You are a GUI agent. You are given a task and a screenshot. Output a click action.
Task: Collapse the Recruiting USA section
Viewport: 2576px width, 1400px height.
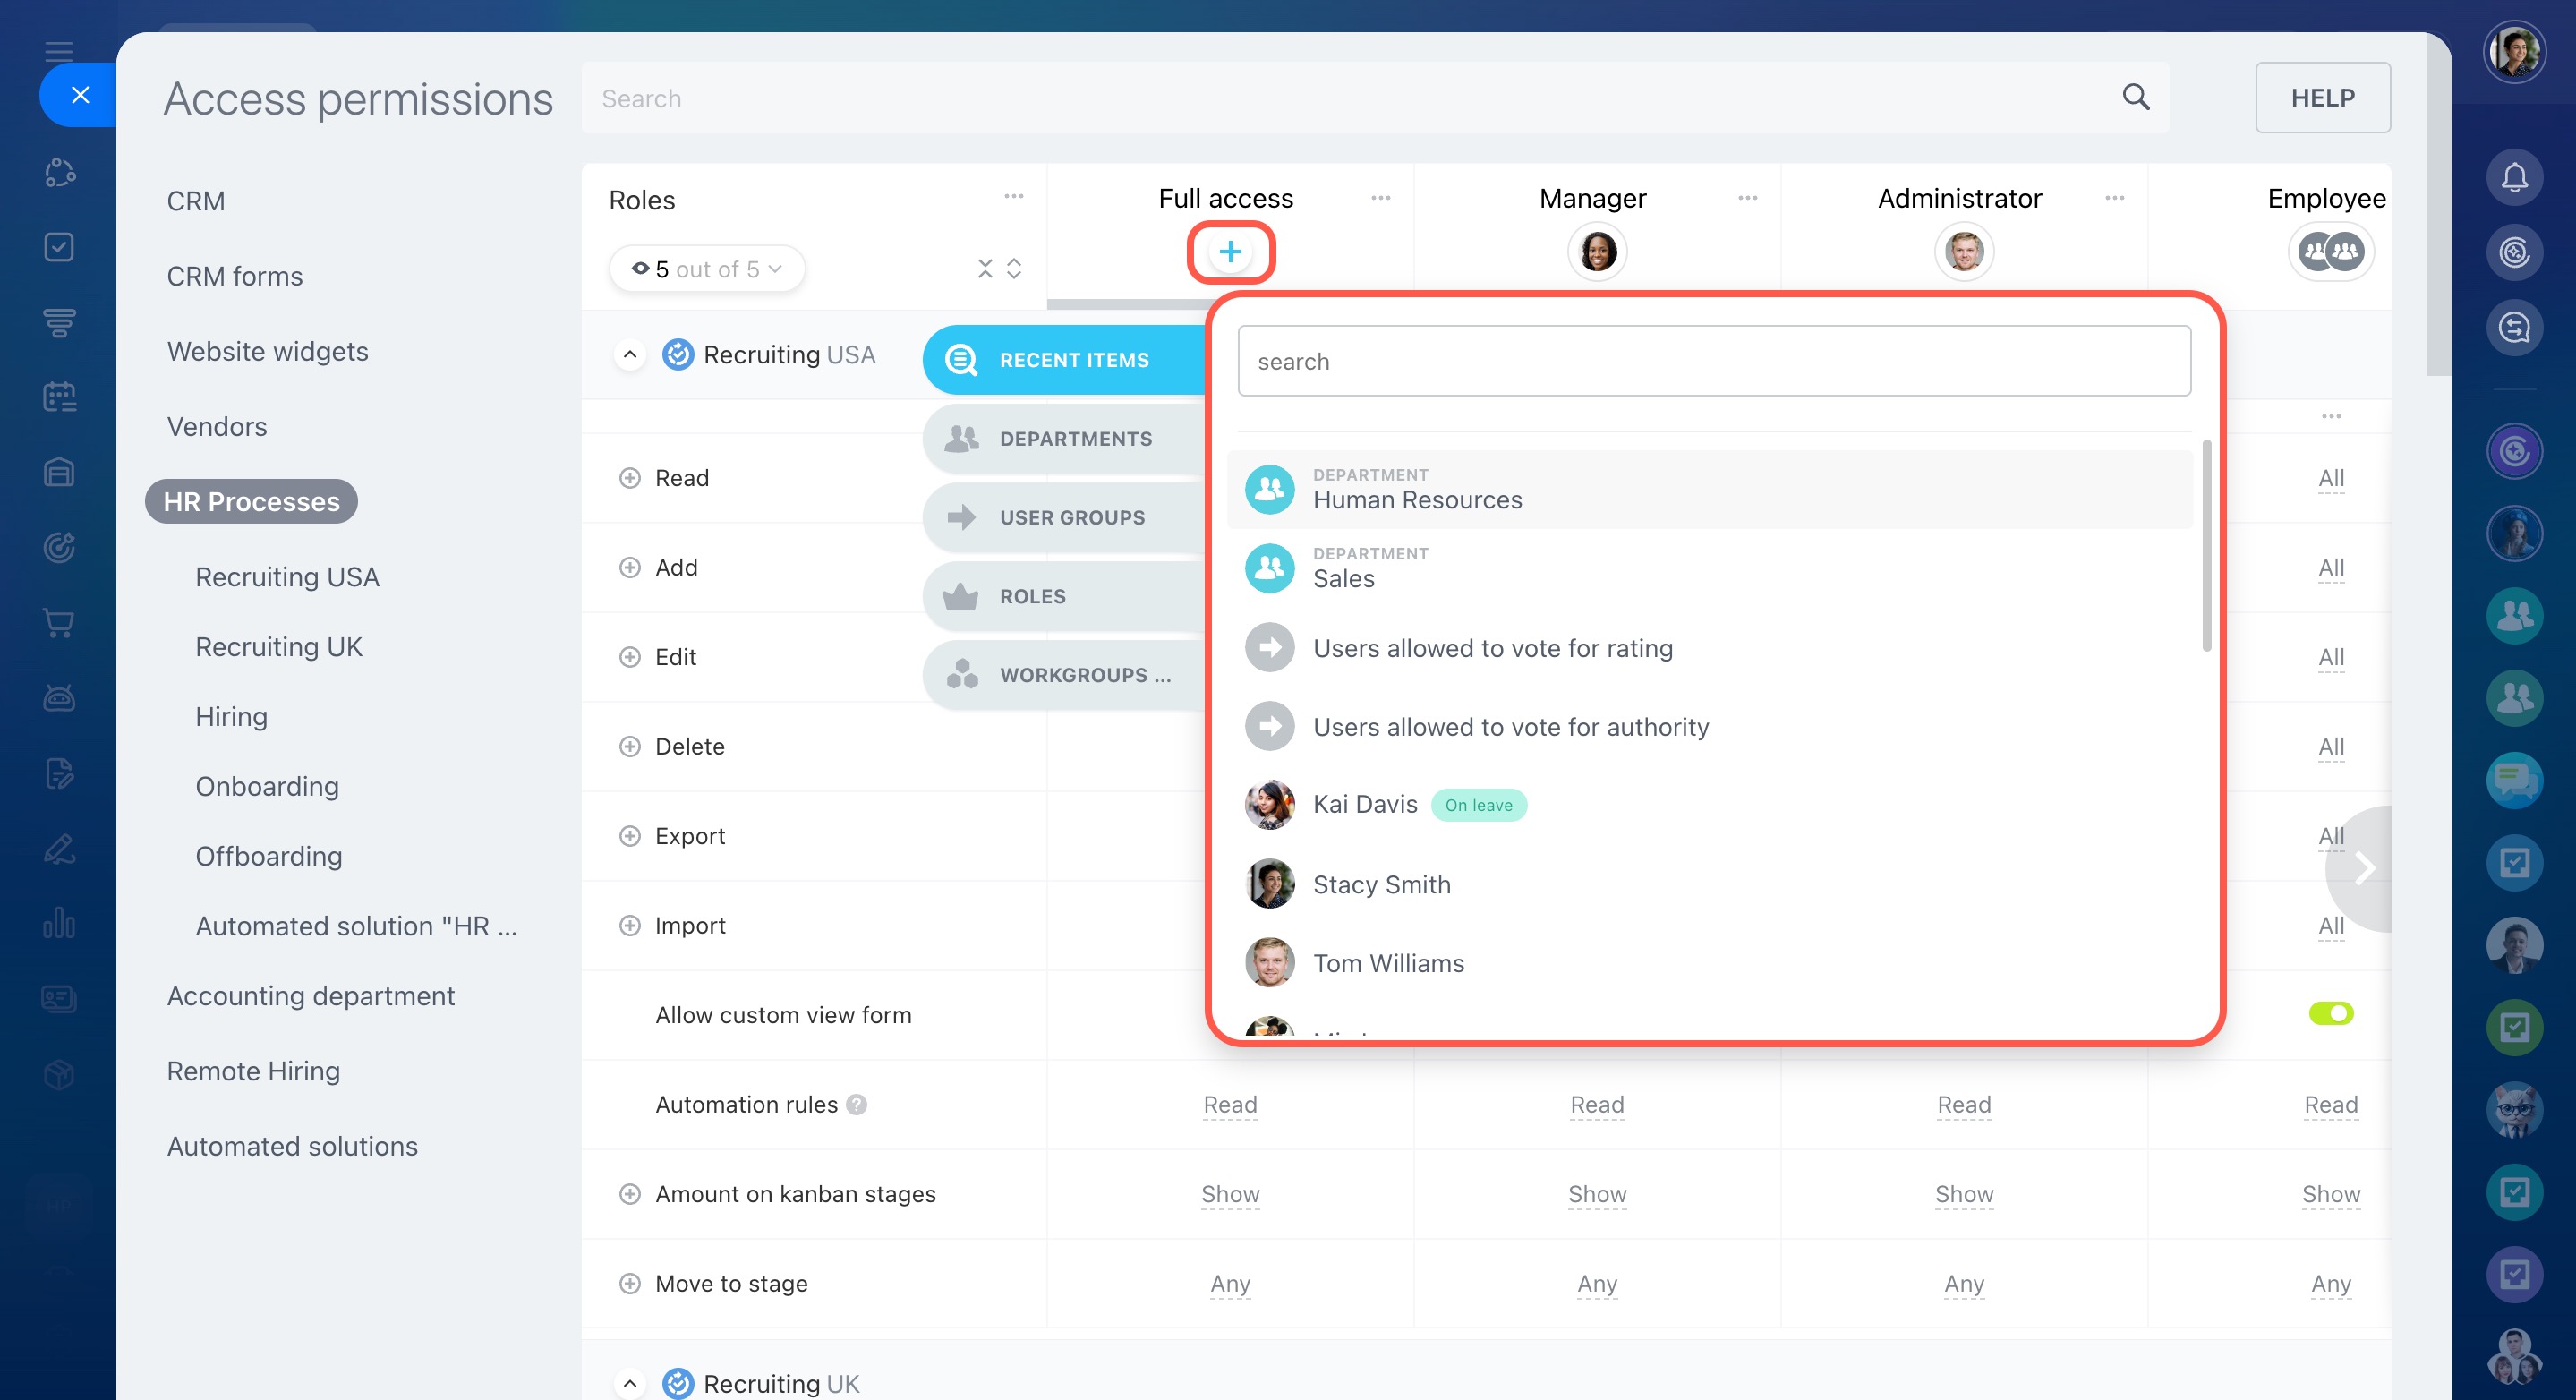click(x=629, y=355)
